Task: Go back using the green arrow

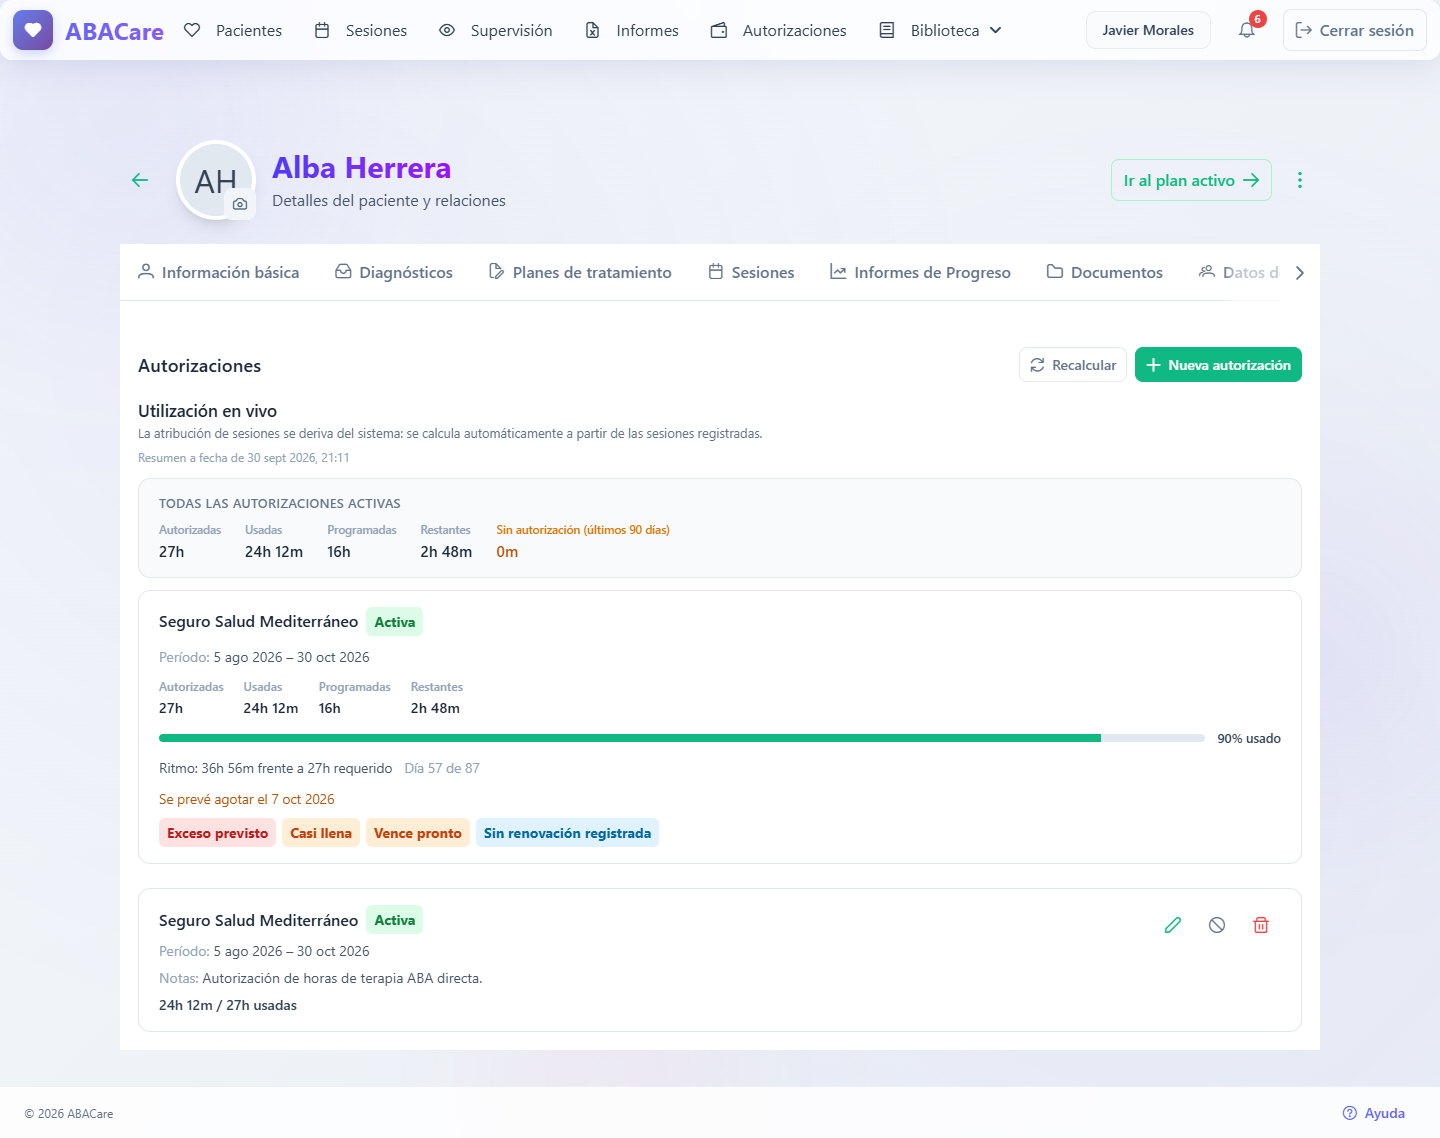Action: coord(140,180)
